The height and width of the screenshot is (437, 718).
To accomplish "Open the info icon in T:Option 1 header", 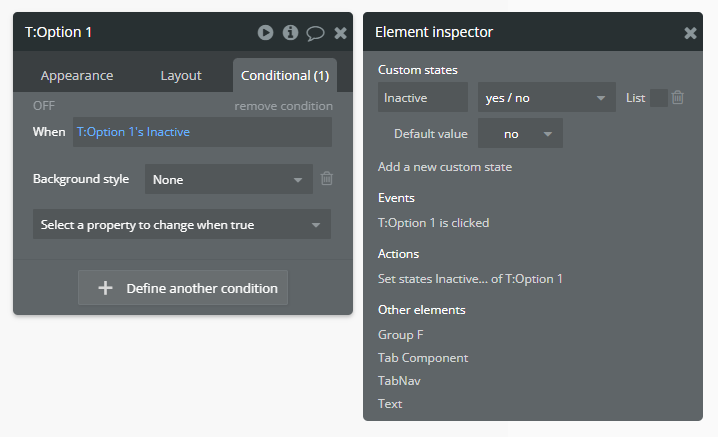I will click(290, 32).
